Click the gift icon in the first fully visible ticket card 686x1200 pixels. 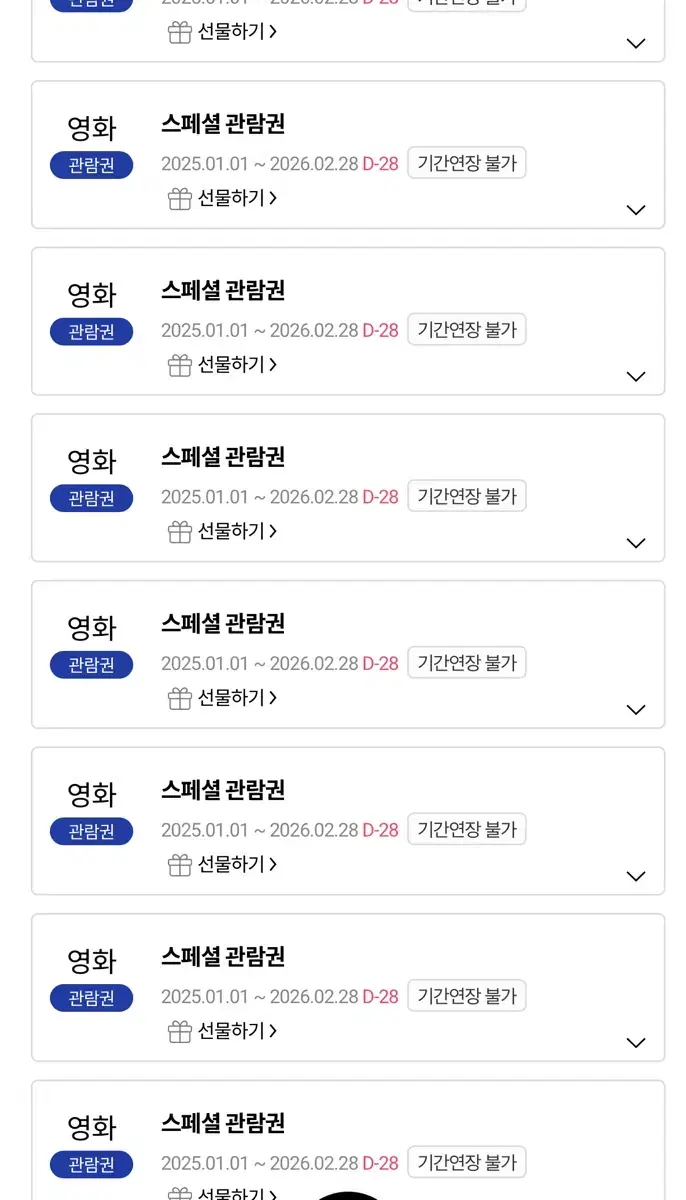tap(180, 198)
